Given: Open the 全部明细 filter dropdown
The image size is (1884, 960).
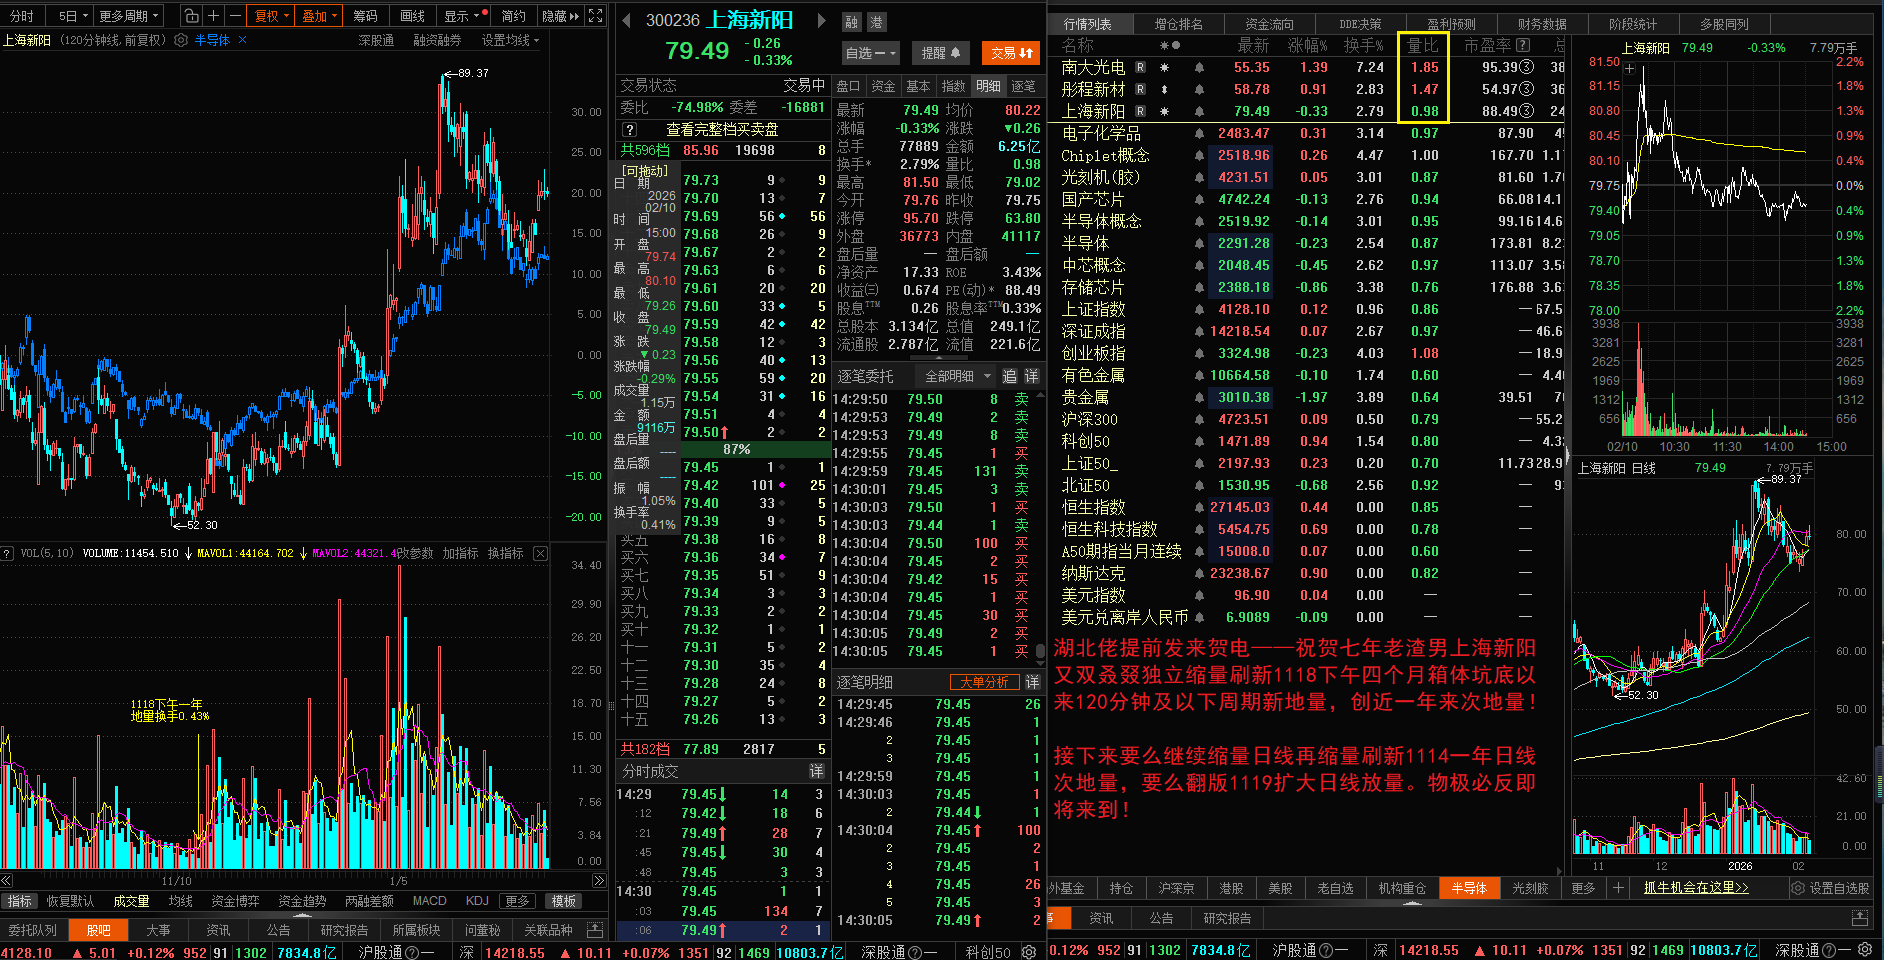Looking at the screenshot, I should pos(956,376).
